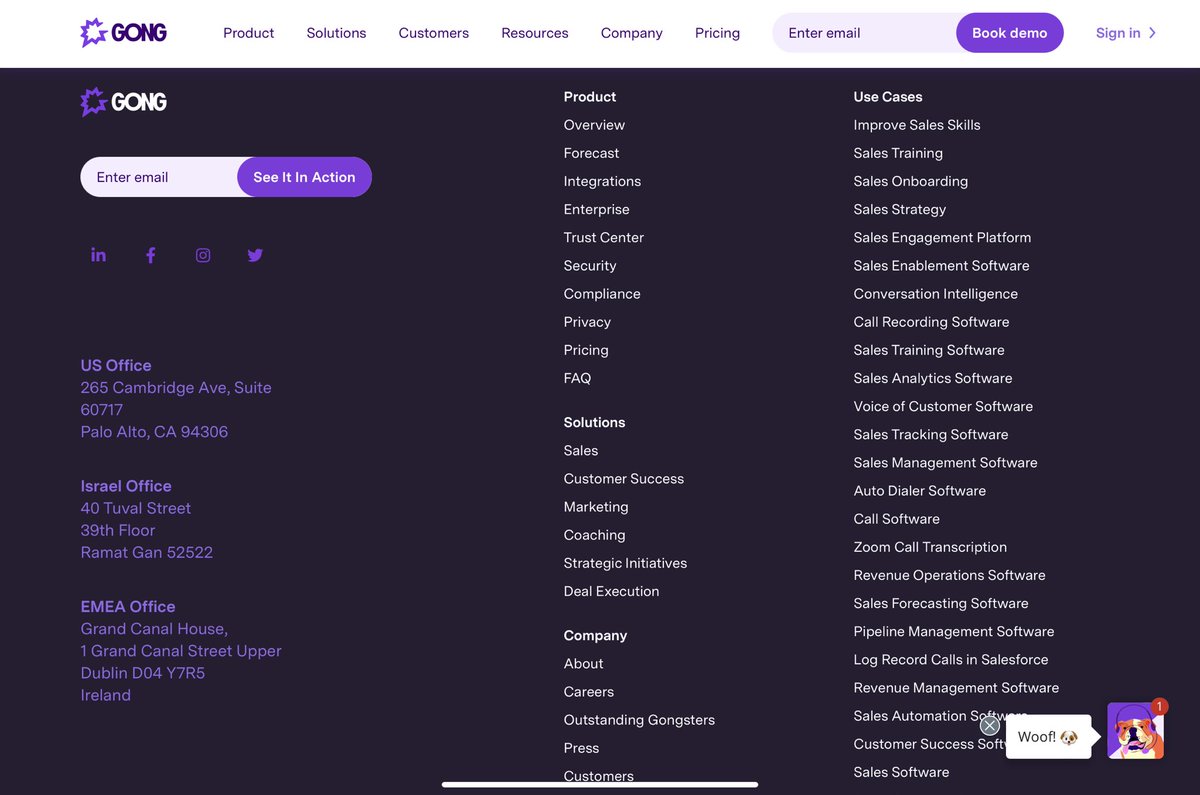The image size is (1200, 795).
Task: Open the About company link
Action: [x=583, y=663]
